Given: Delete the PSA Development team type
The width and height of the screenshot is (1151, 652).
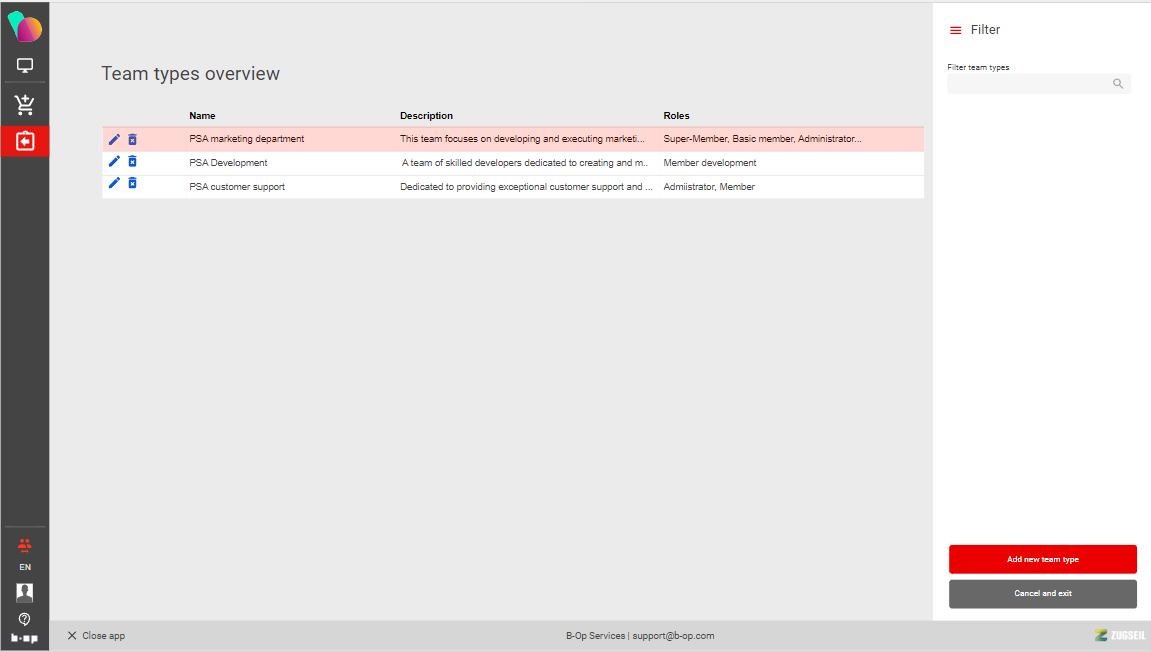Looking at the screenshot, I should click(132, 161).
